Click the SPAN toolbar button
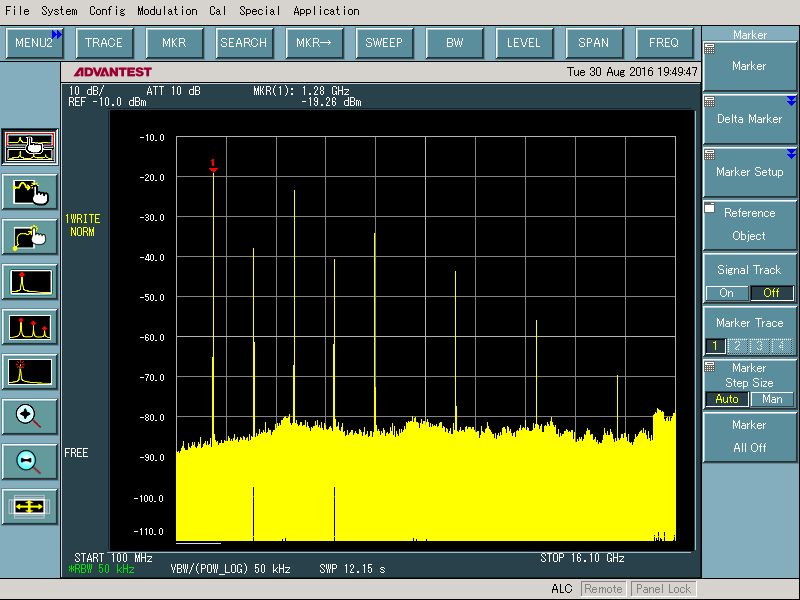This screenshot has height=600, width=800. tap(594, 43)
